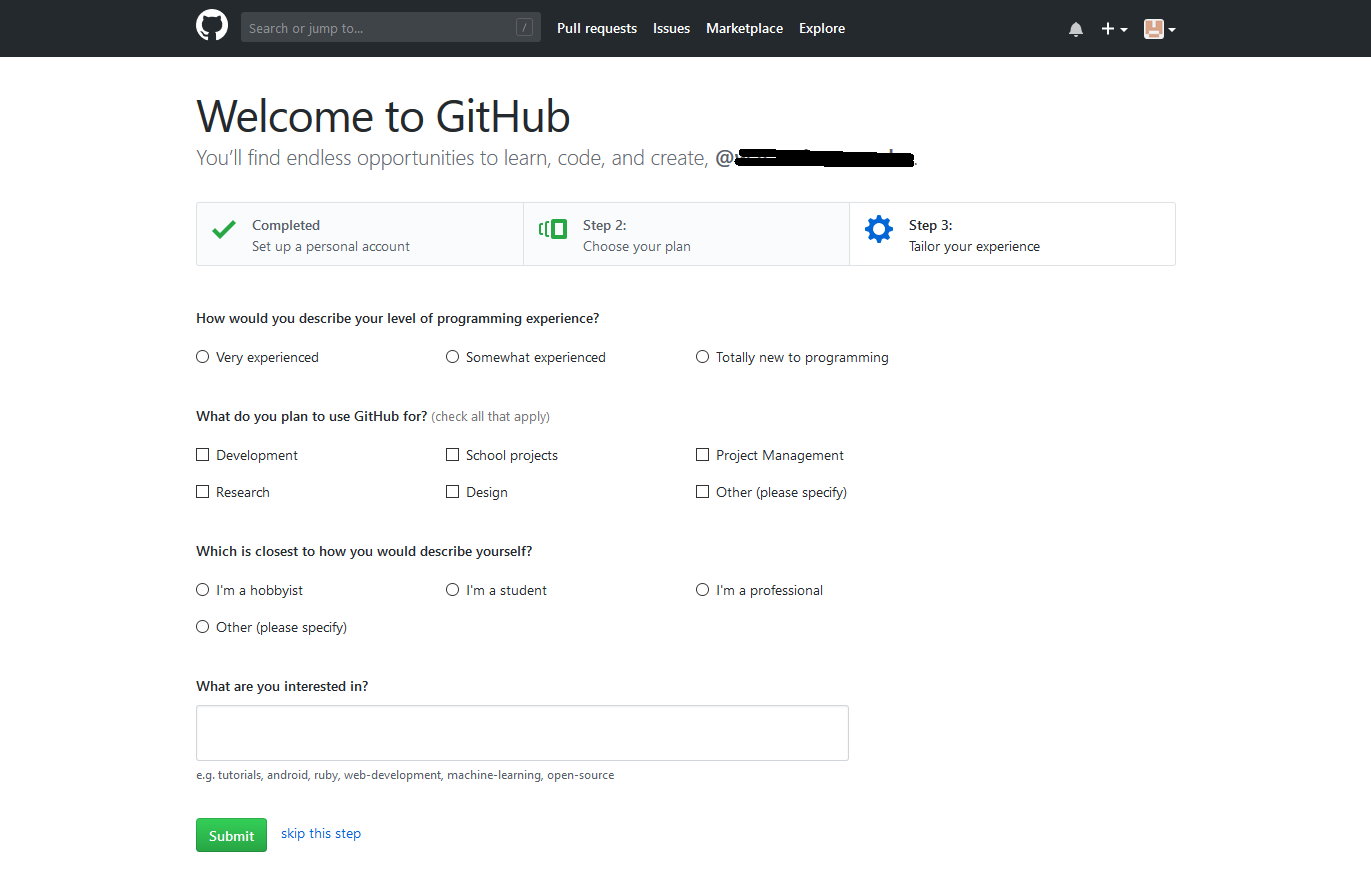
Task: Click the skip this step link
Action: pyautogui.click(x=321, y=833)
